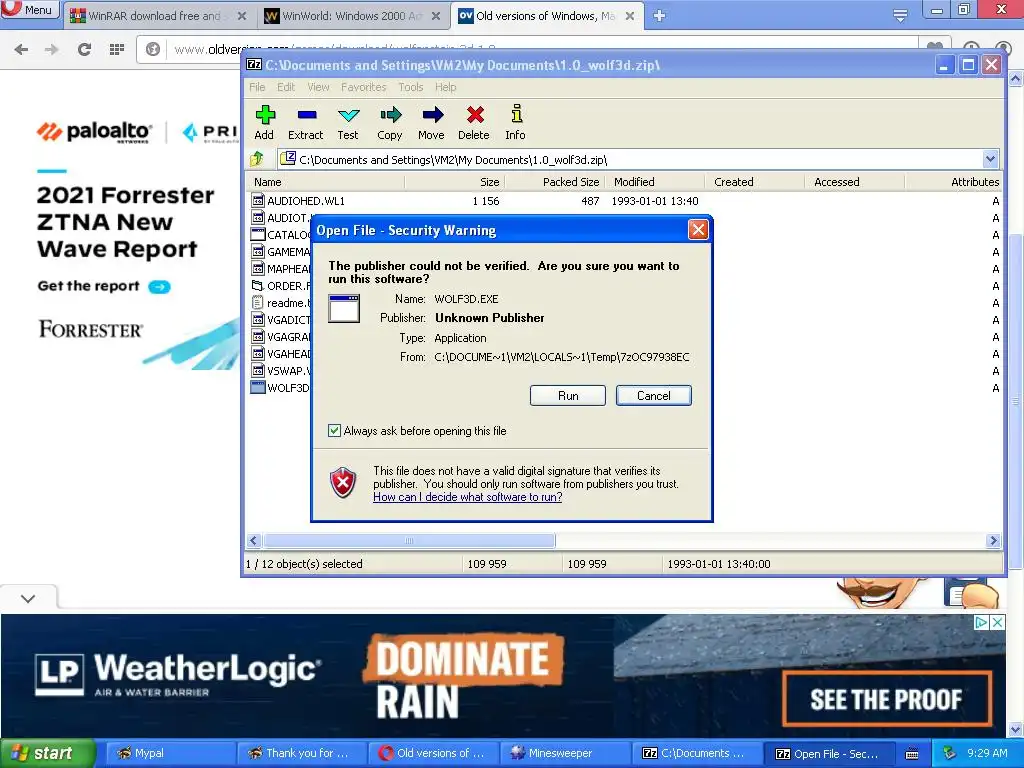Image resolution: width=1024 pixels, height=768 pixels.
Task: Click the green Add icon in 7-Zip
Action: click(264, 116)
